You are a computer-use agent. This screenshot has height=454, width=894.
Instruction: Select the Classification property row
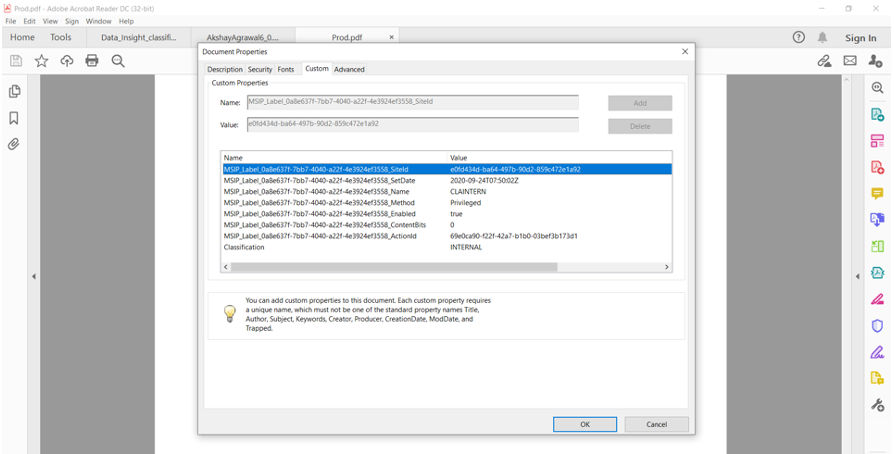[x=446, y=247]
